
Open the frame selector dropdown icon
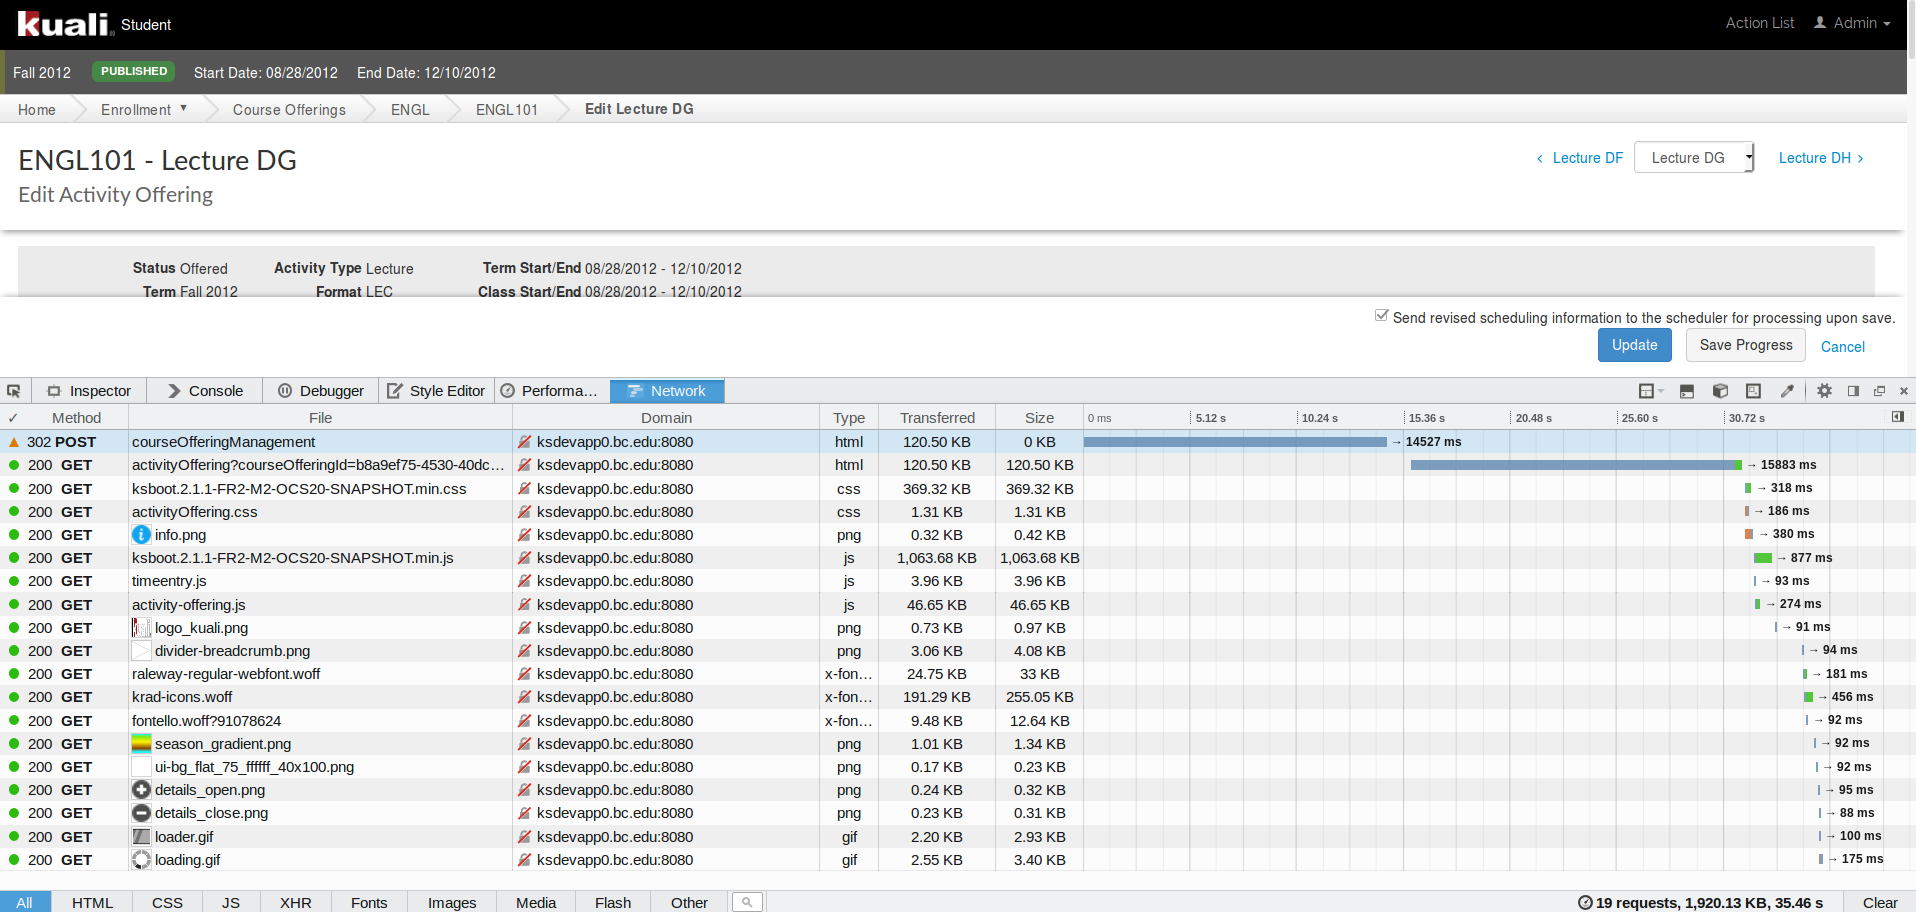[1651, 391]
